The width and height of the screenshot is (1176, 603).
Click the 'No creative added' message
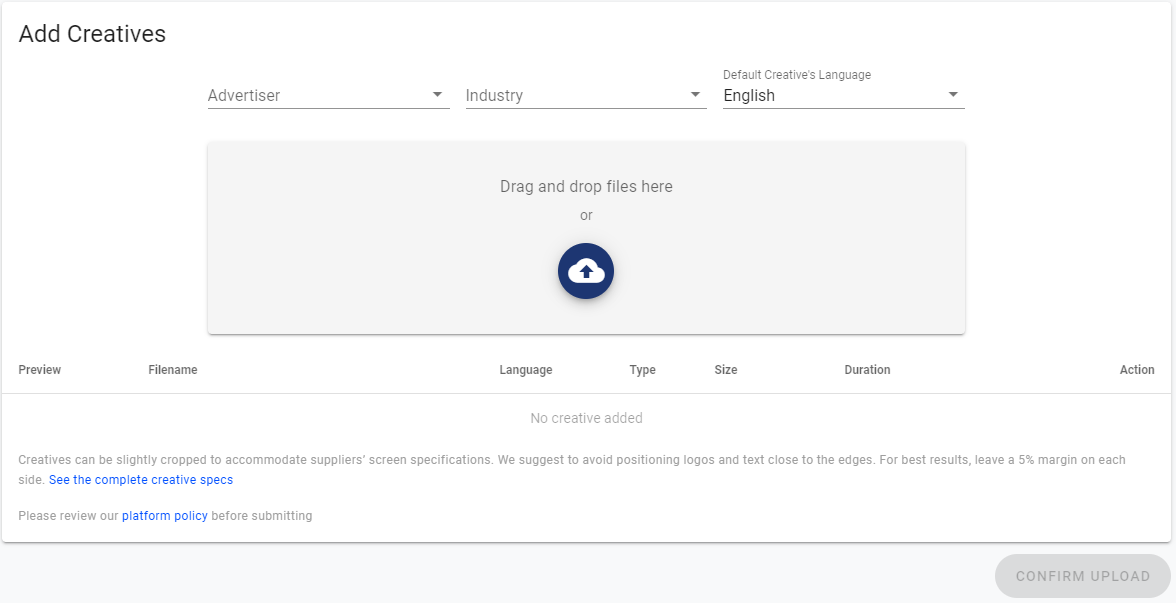coord(586,418)
